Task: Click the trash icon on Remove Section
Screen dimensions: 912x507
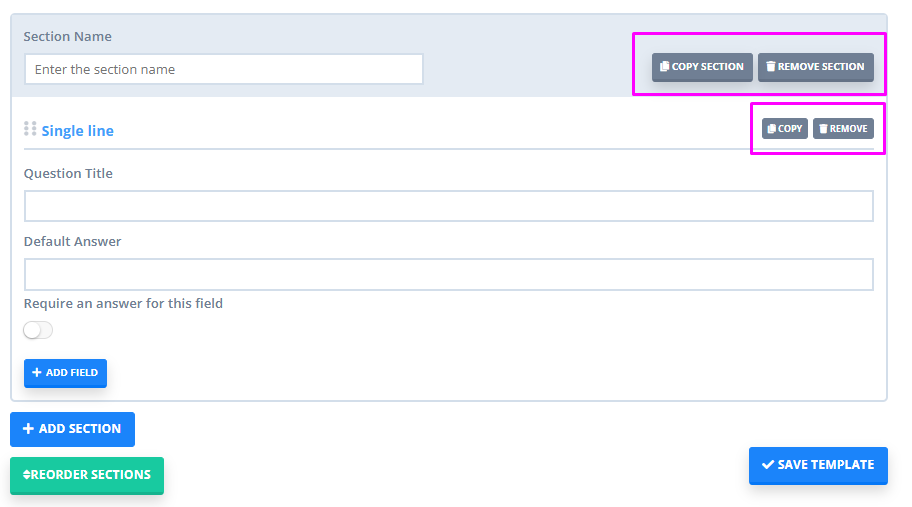Action: coord(770,67)
